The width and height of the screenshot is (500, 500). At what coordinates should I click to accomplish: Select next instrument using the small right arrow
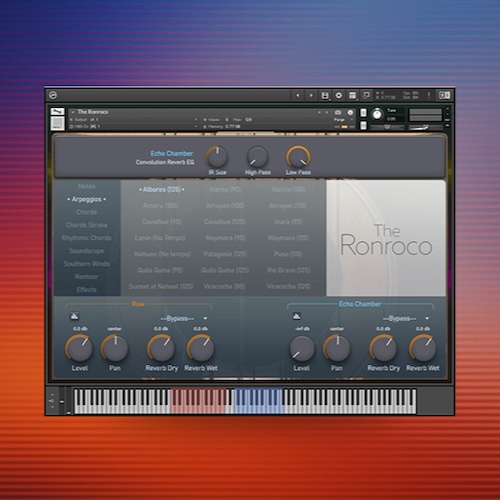pos(326,112)
